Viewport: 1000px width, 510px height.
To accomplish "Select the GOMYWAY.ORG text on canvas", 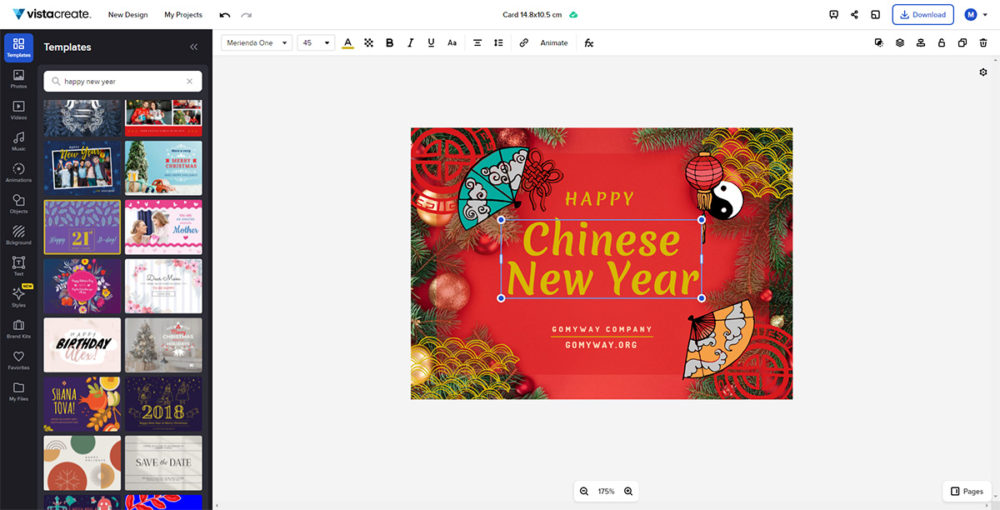I will tap(601, 345).
